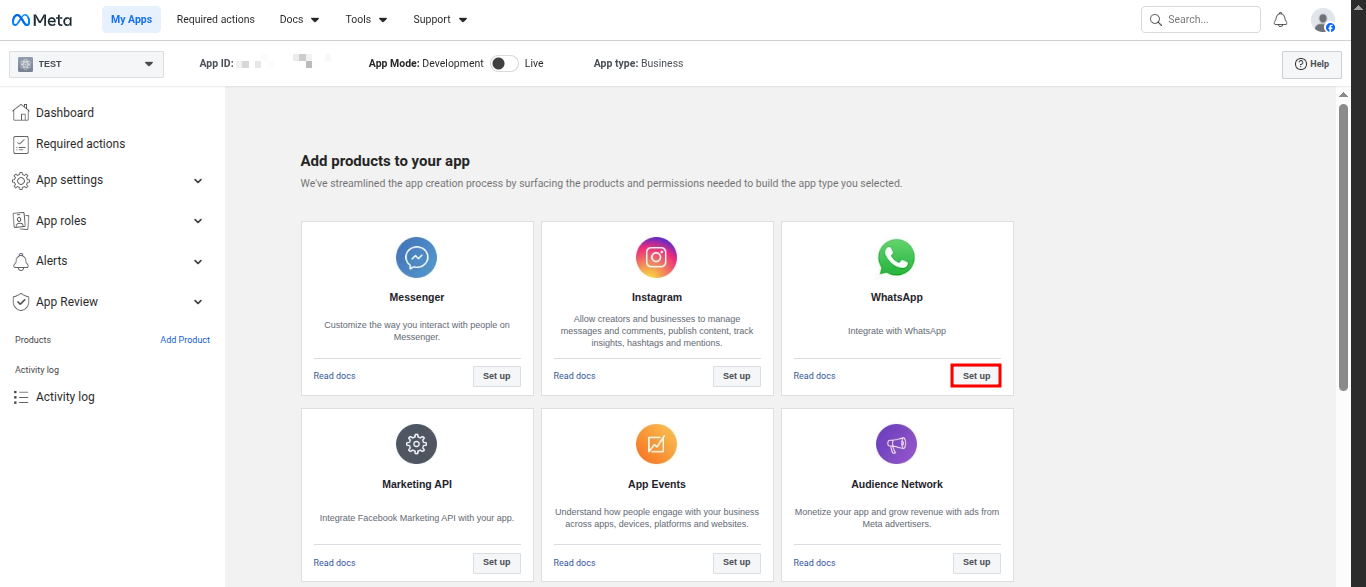Open the Docs menu

[x=299, y=20]
